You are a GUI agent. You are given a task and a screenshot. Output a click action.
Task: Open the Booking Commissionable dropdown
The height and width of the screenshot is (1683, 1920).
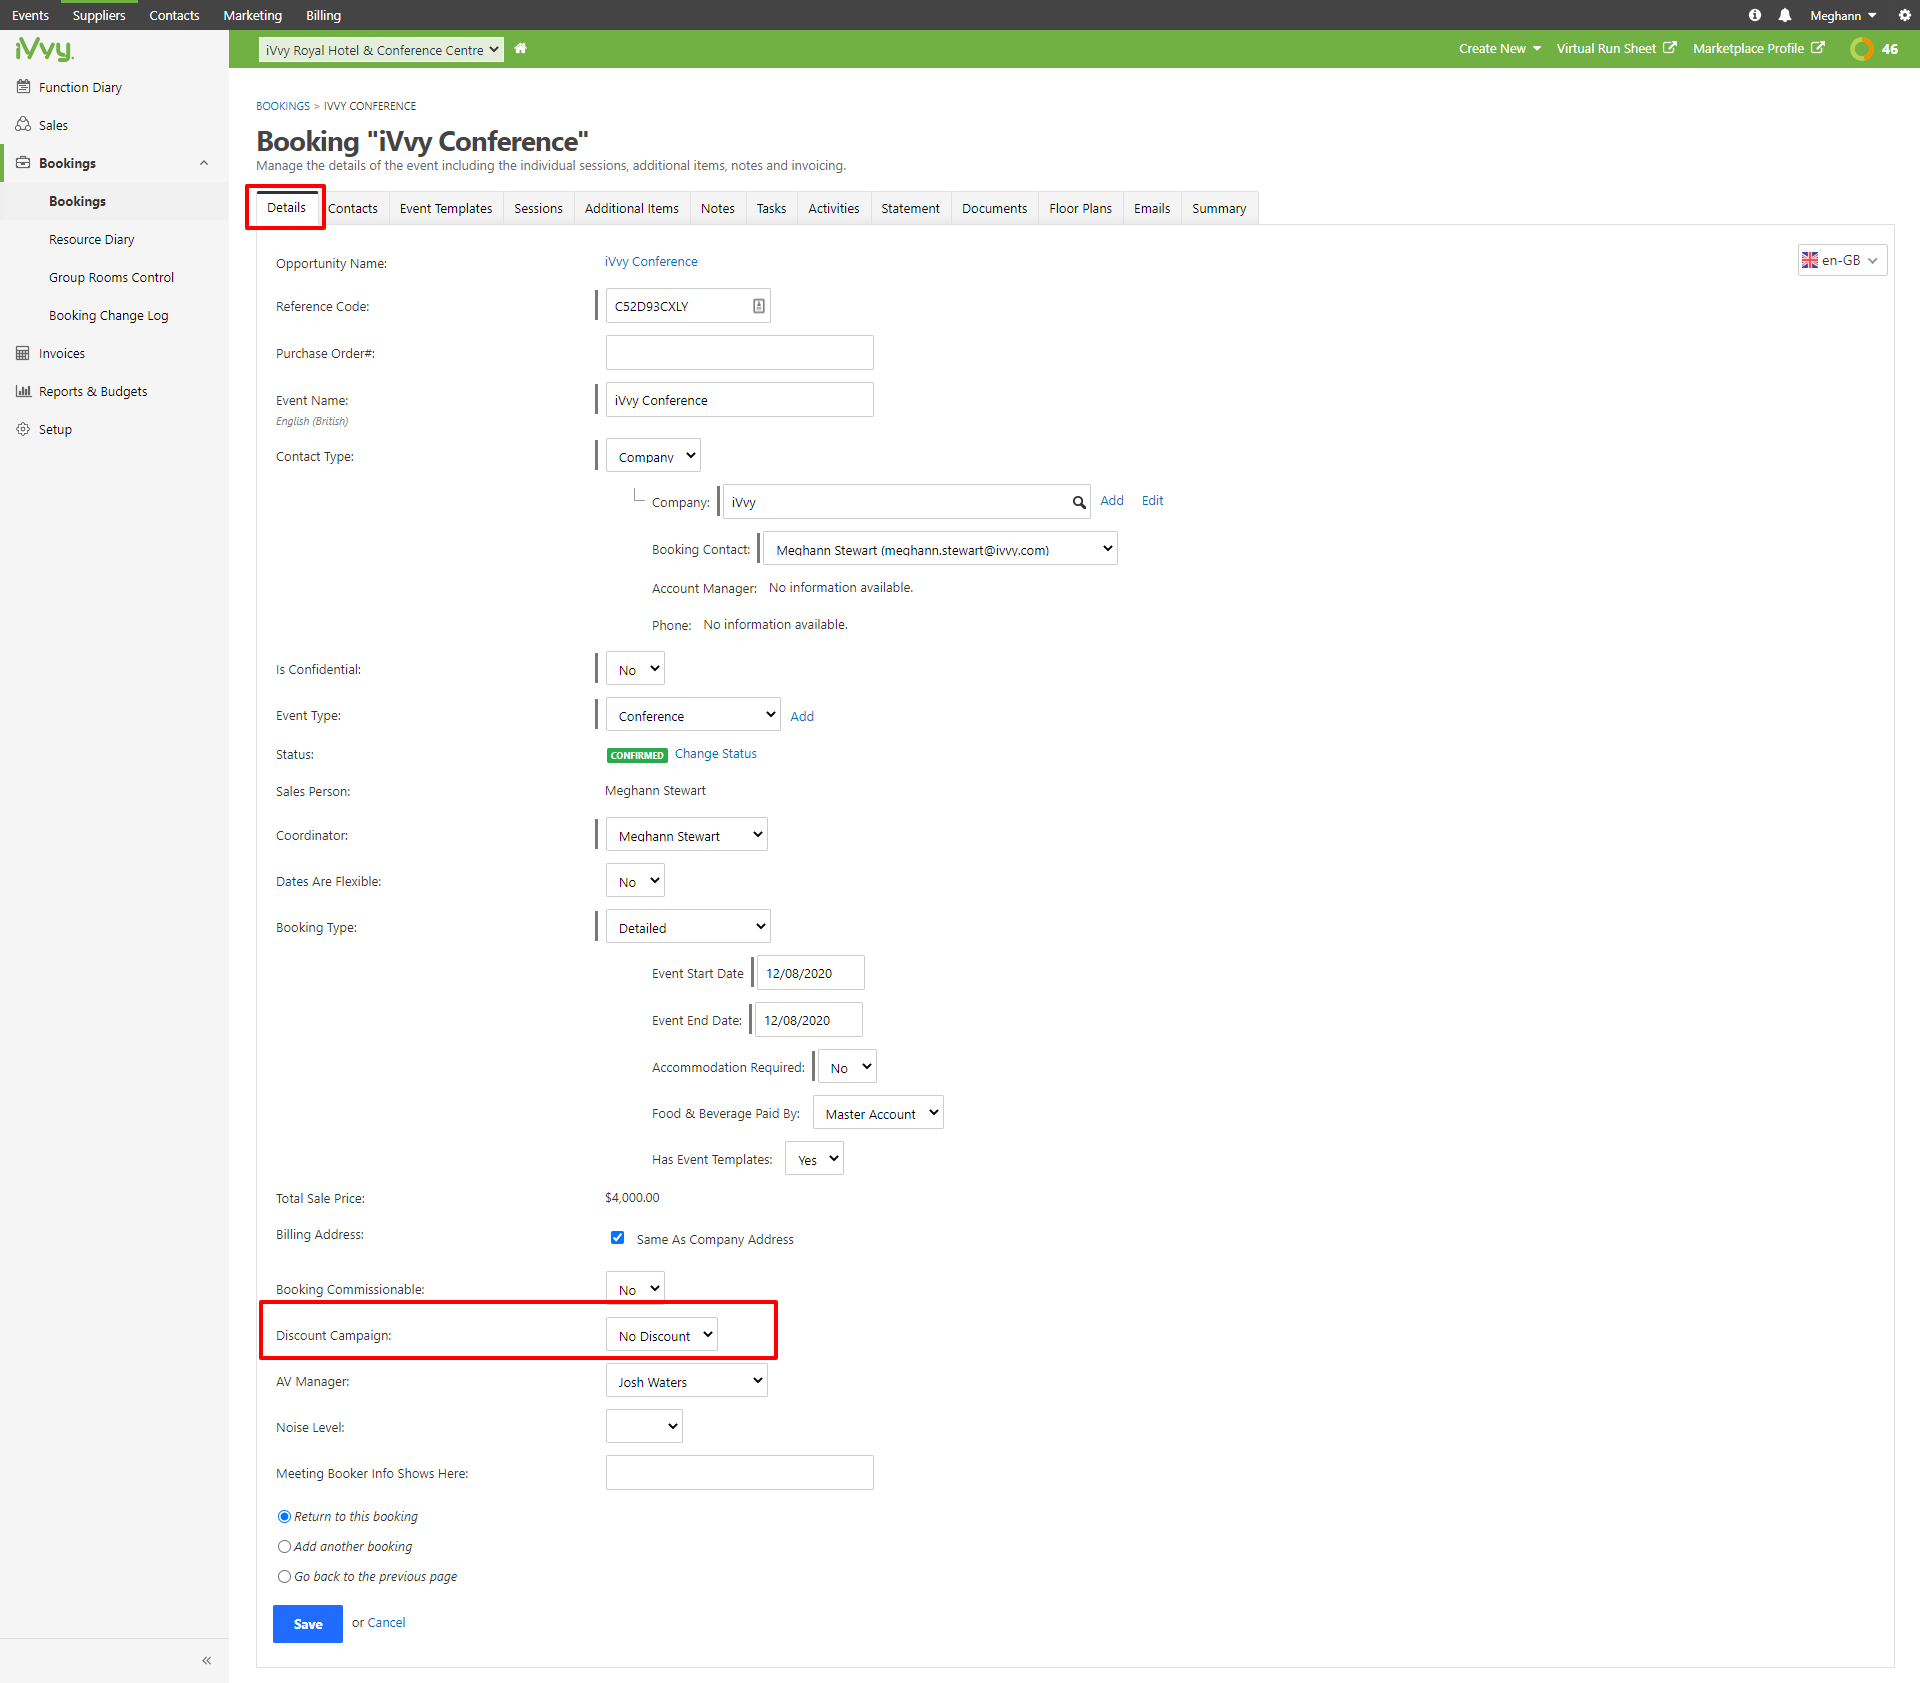(x=635, y=1289)
